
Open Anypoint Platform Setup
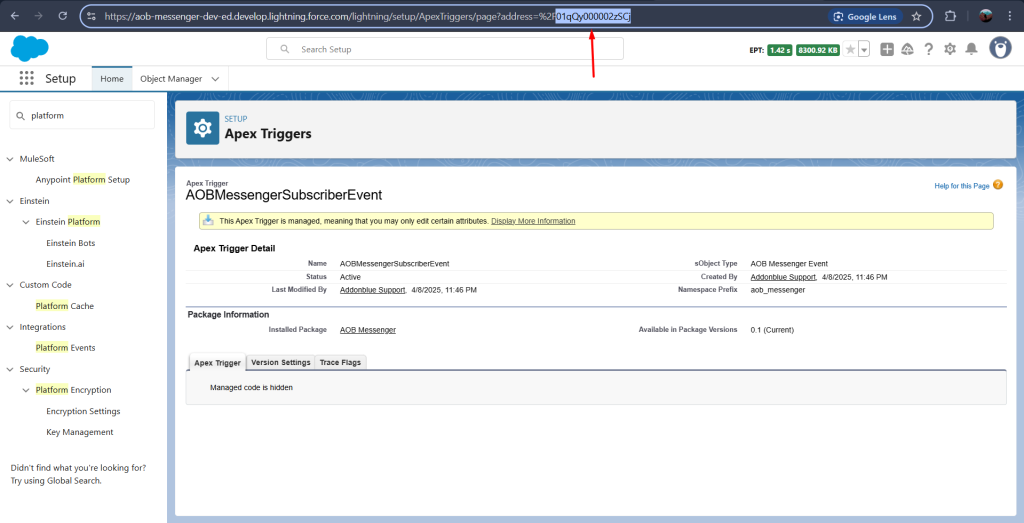pos(82,180)
